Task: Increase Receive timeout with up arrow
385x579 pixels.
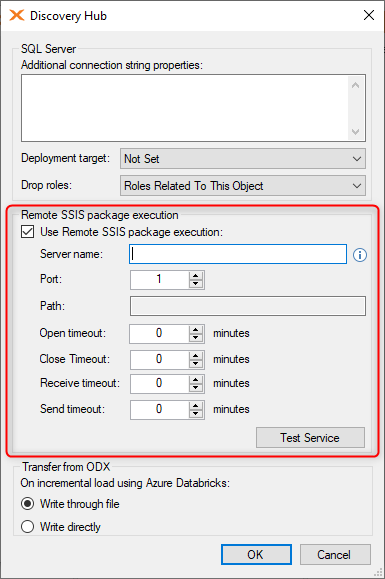Action: (x=196, y=380)
